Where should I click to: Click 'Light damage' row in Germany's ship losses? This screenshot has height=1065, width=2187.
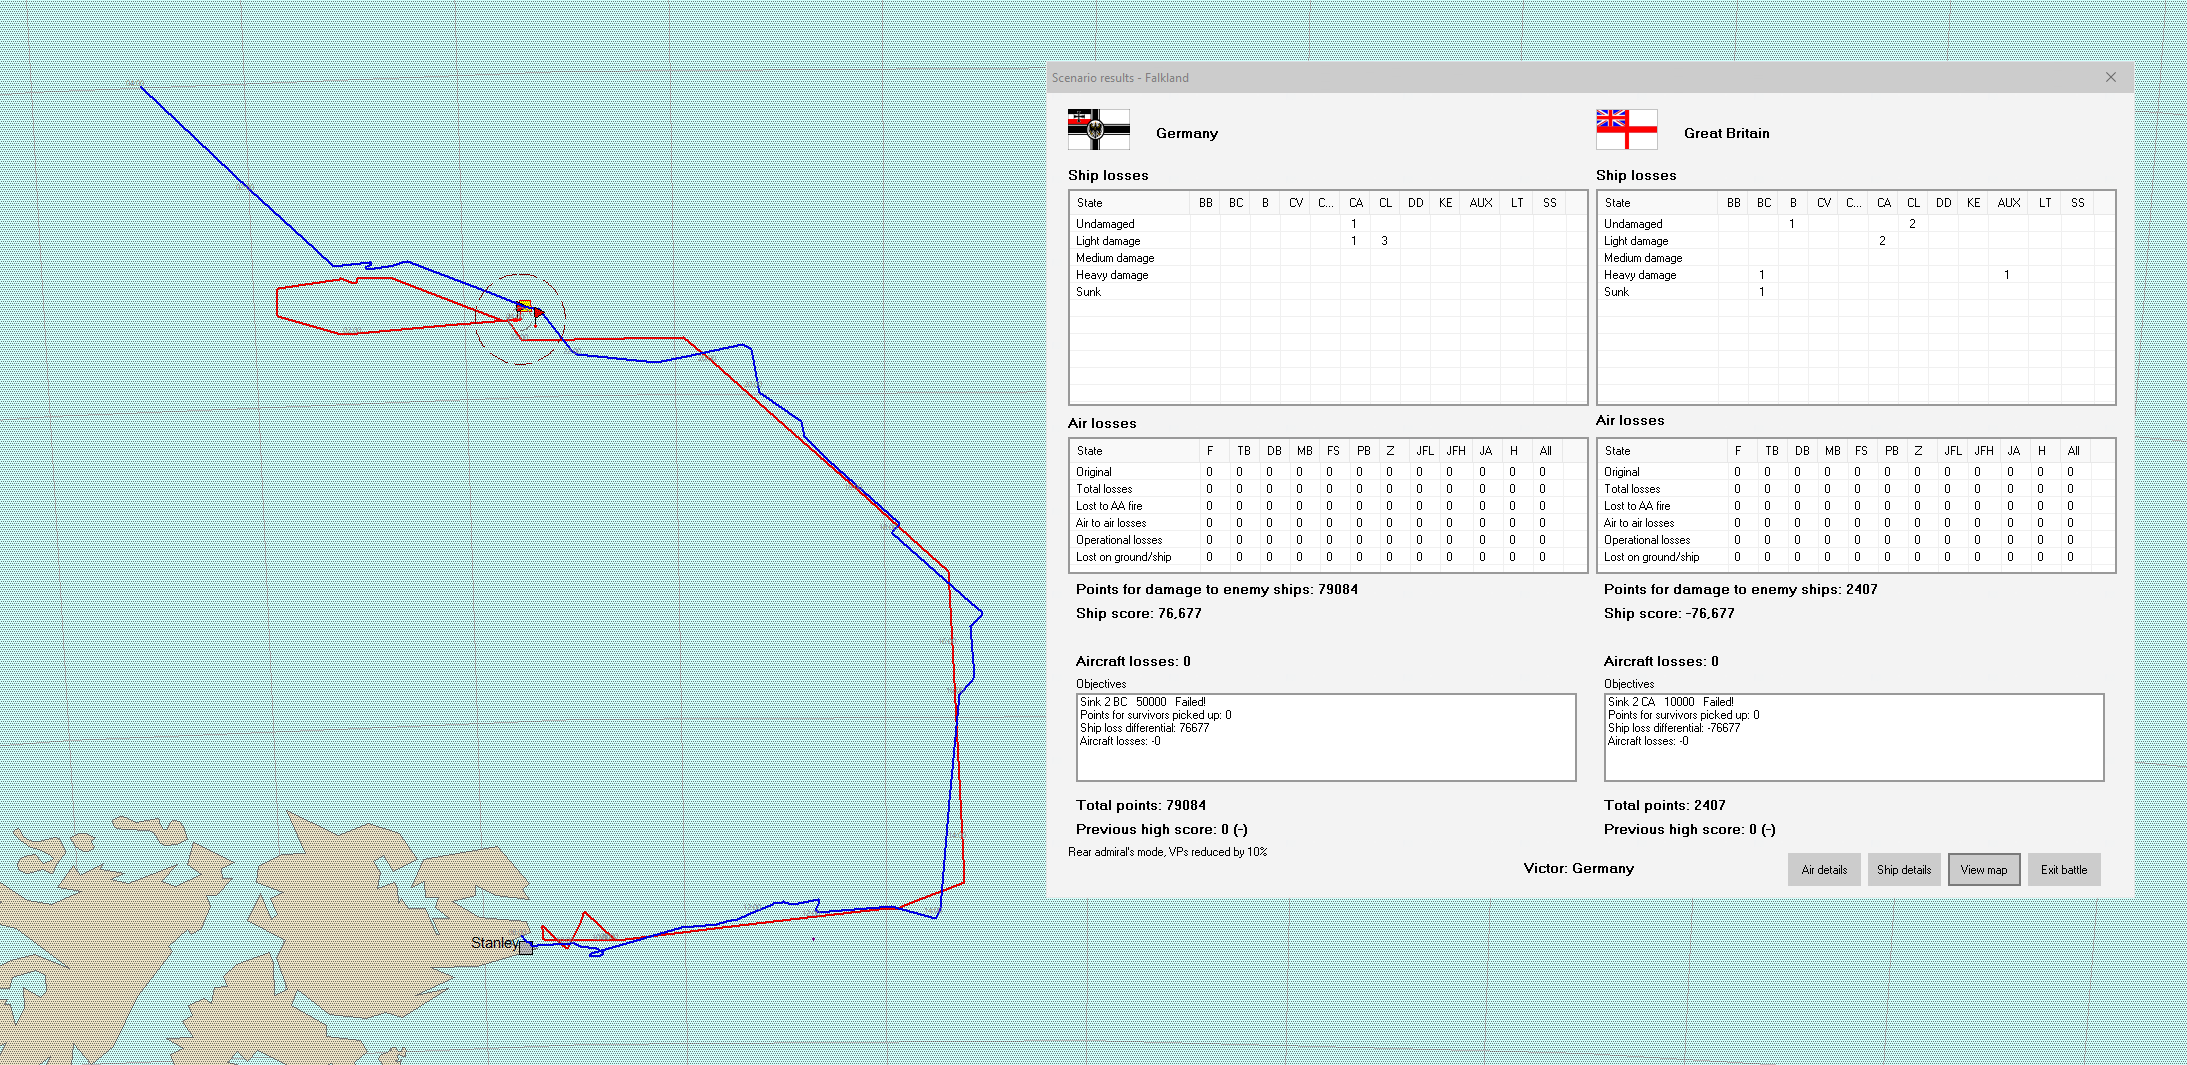click(x=1328, y=241)
